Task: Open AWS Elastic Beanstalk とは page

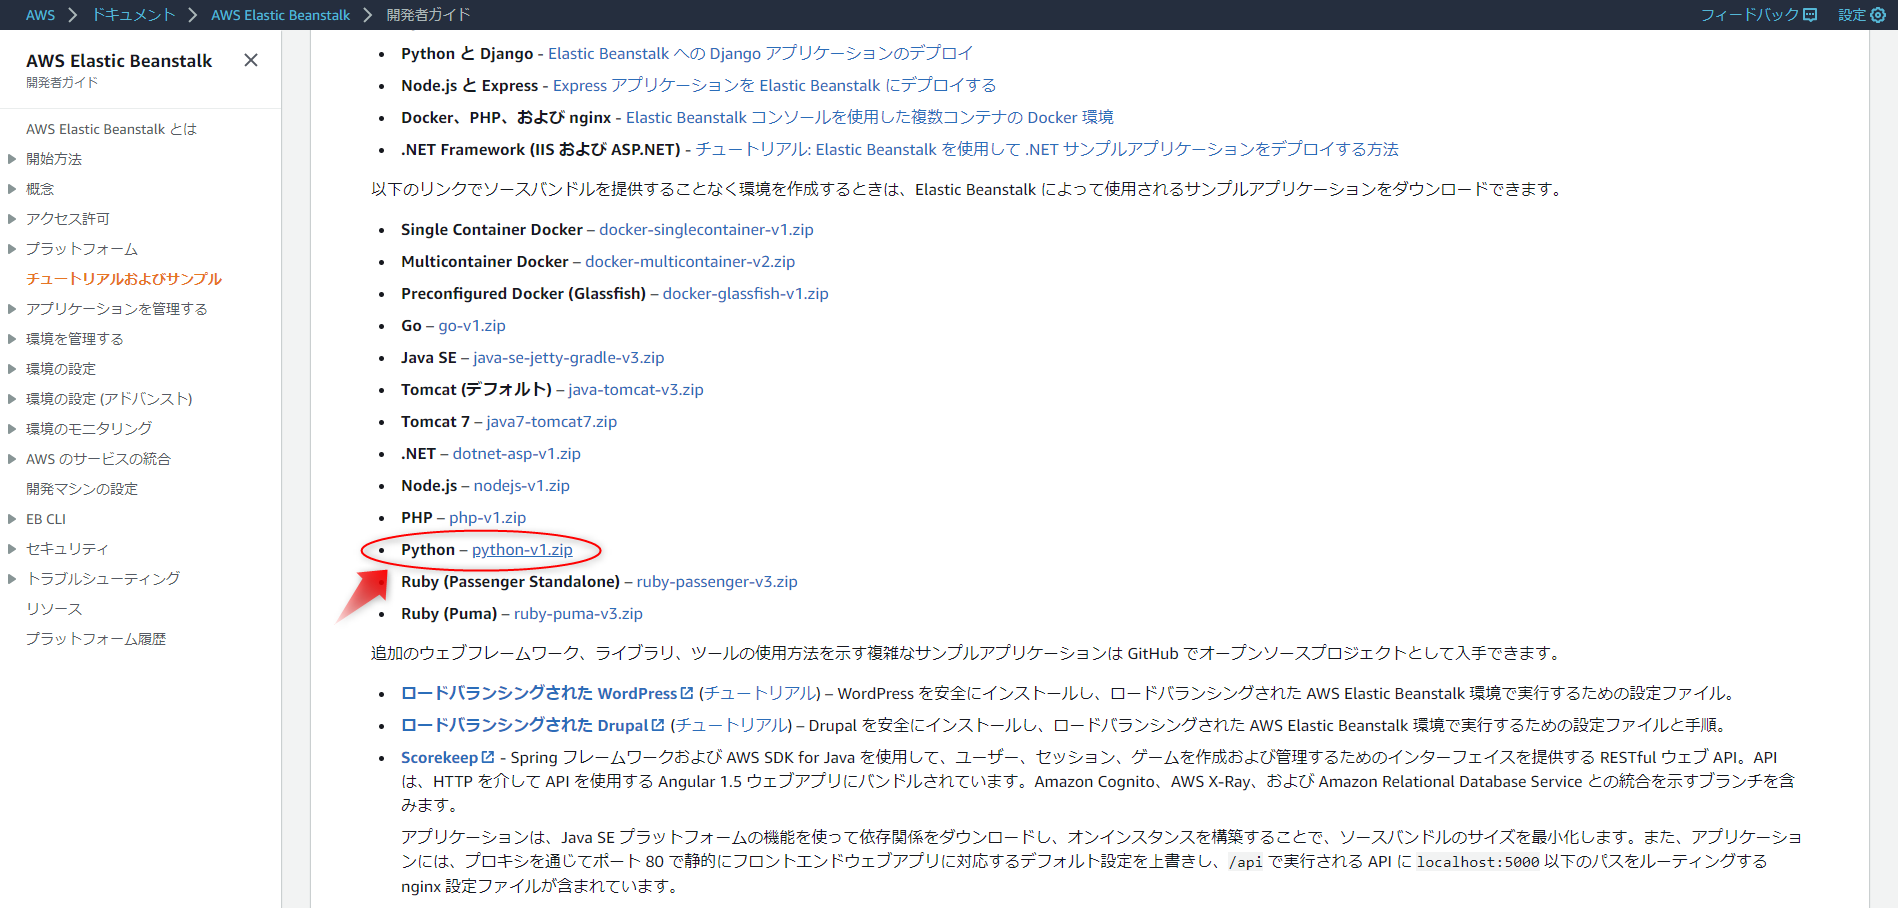Action: point(111,129)
